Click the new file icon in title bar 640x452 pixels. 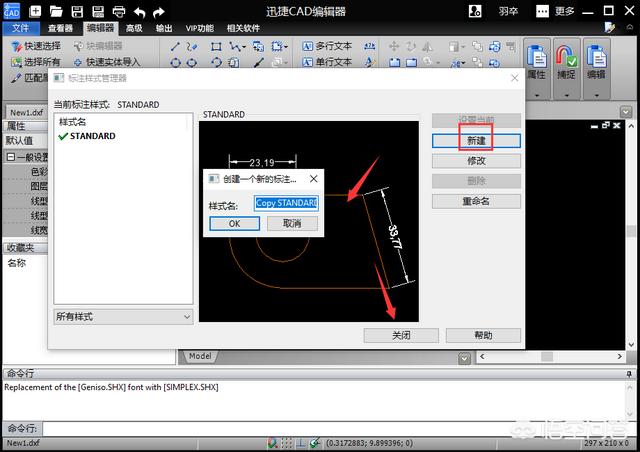coord(36,11)
